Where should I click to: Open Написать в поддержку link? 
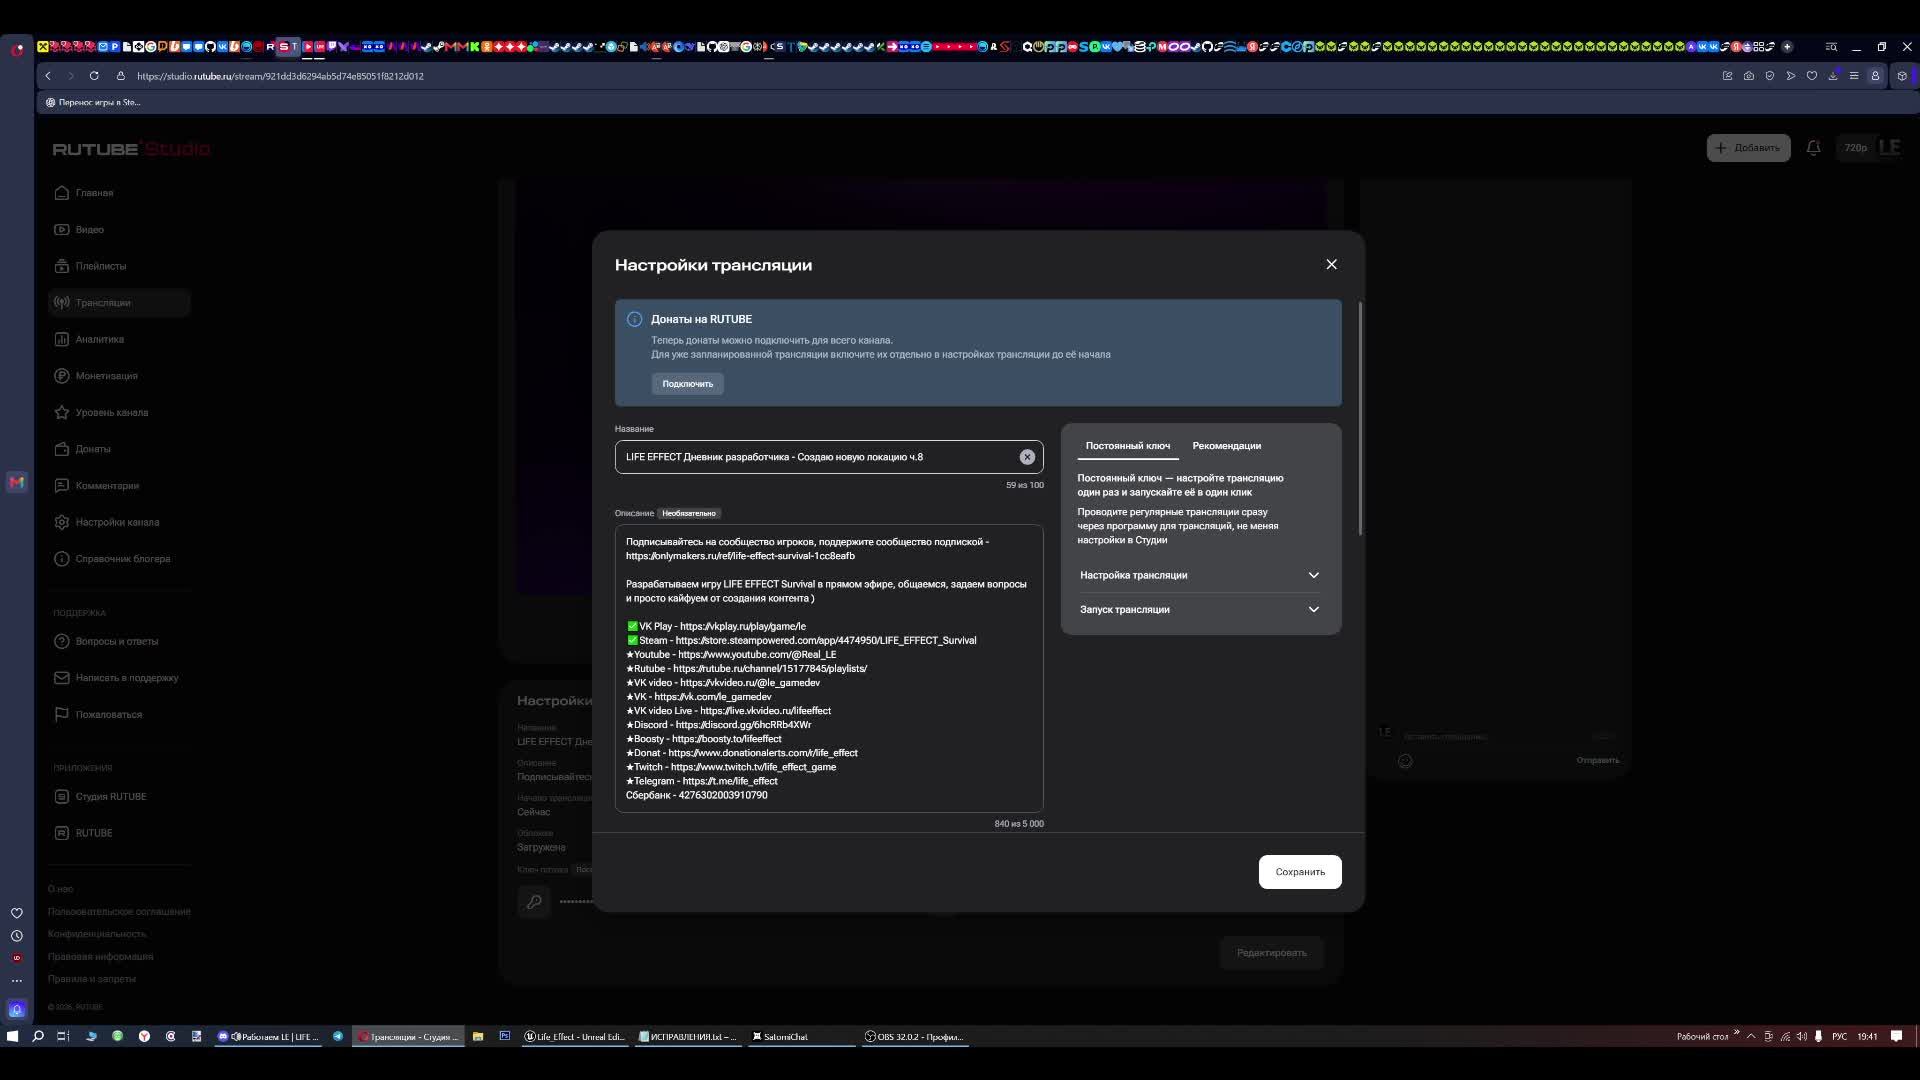[119, 678]
